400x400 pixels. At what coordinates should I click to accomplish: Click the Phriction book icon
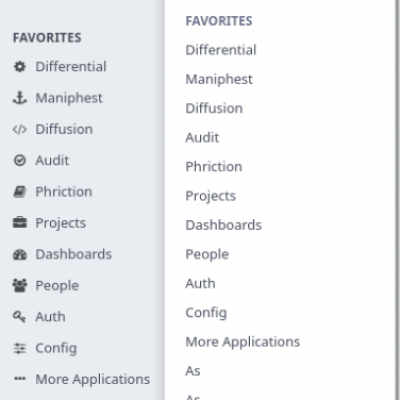20,192
